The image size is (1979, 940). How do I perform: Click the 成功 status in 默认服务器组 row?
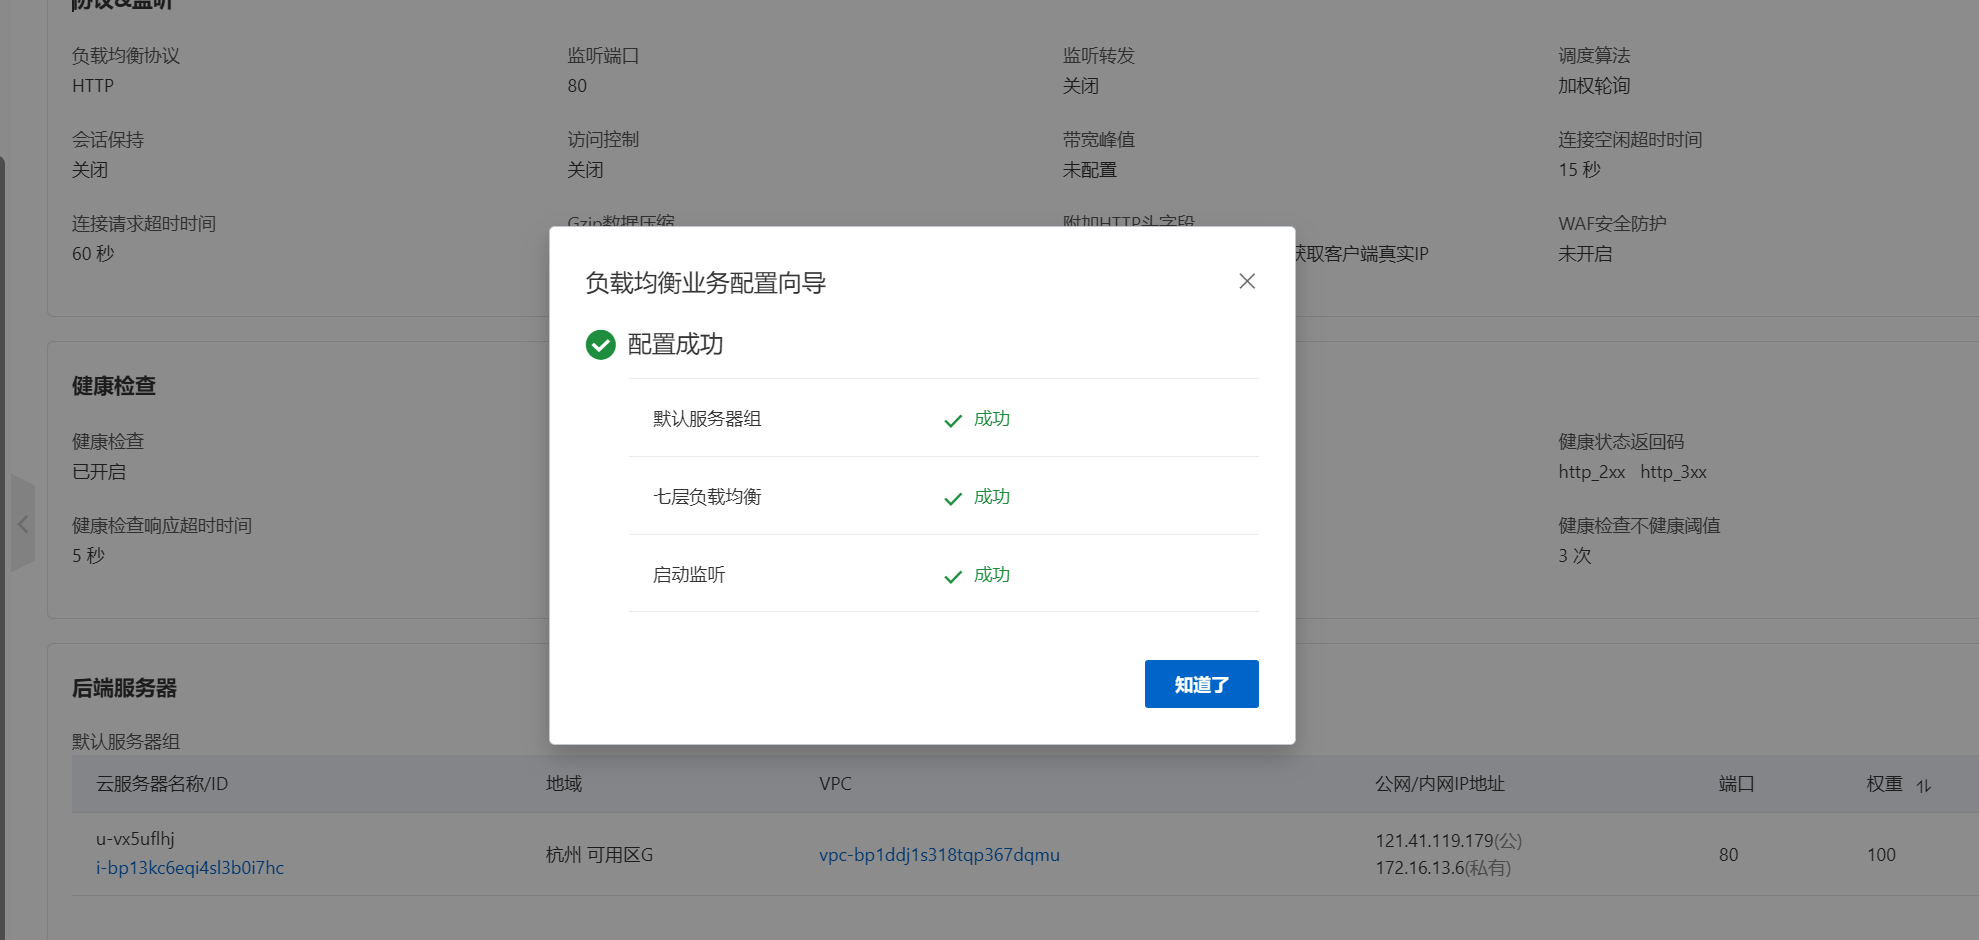point(992,419)
